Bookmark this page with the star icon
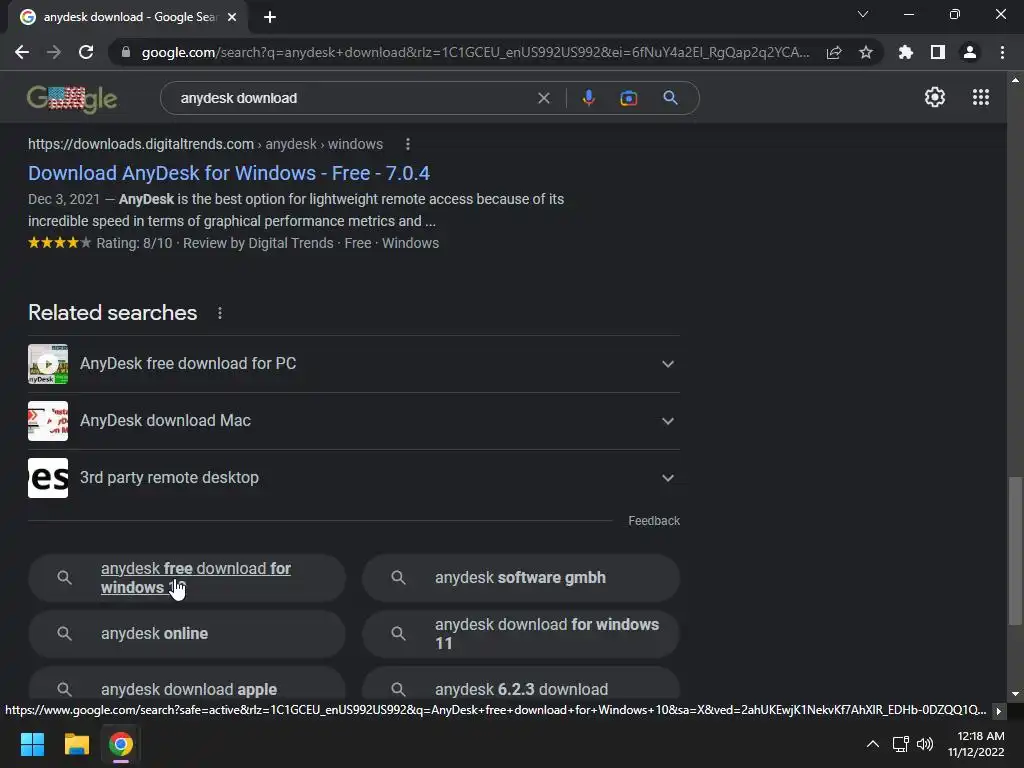This screenshot has width=1024, height=768. 866,52
